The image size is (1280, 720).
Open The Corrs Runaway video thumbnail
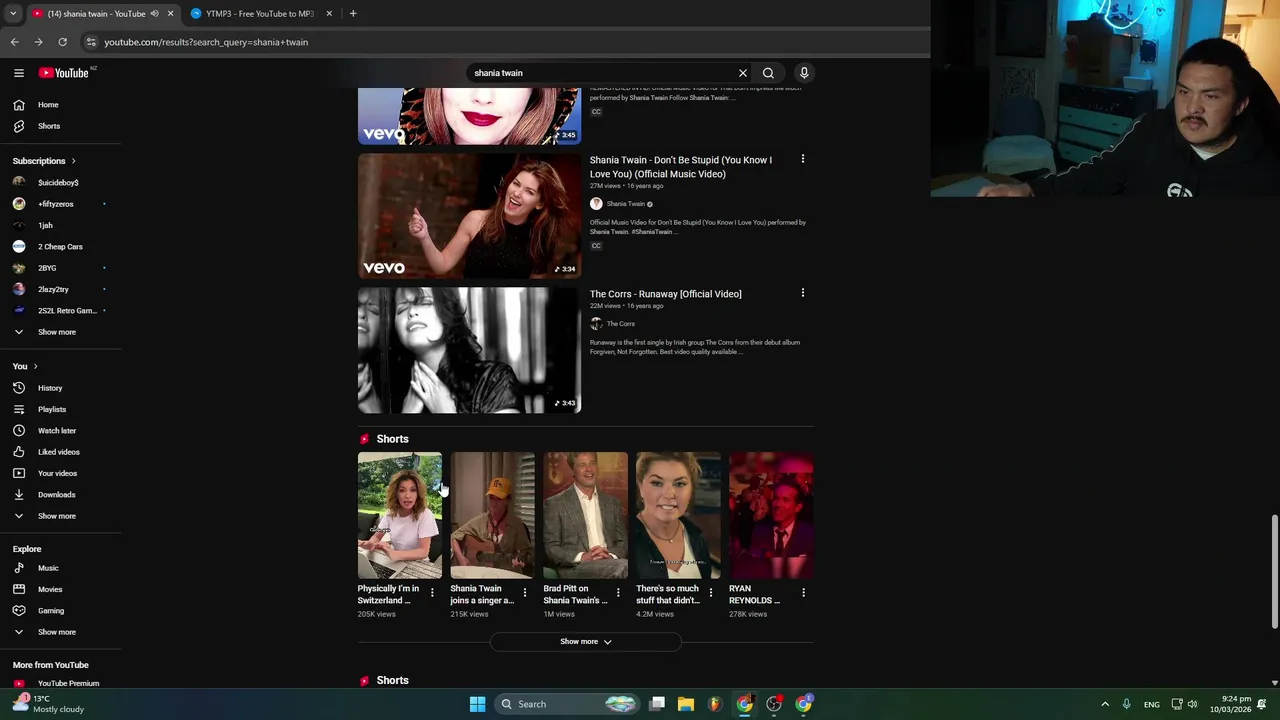469,350
